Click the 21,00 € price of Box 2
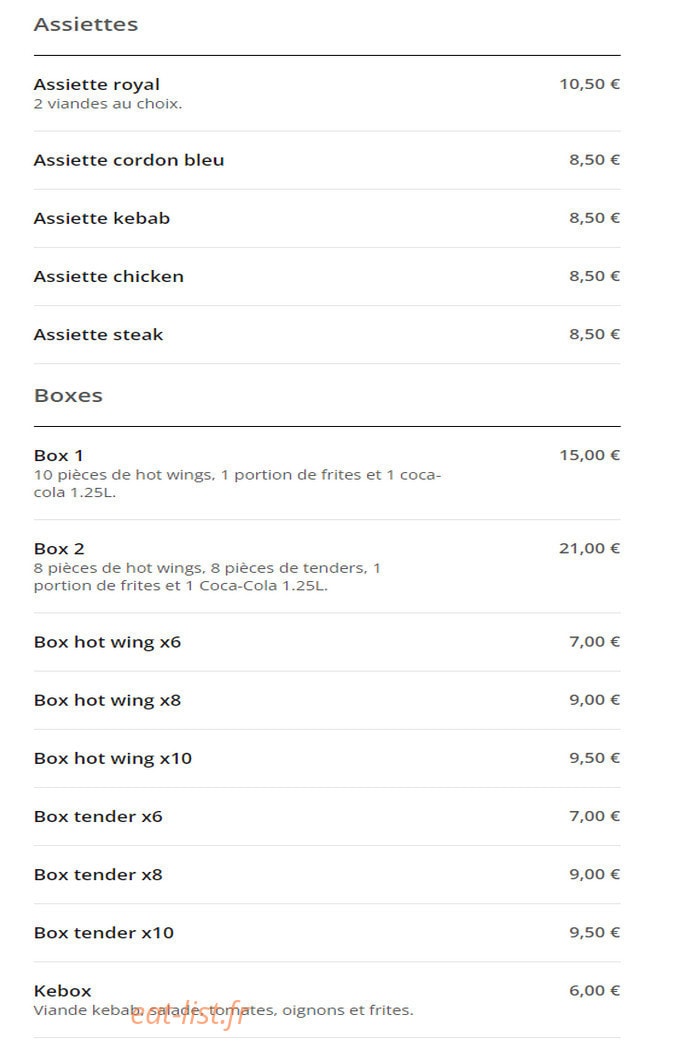The width and height of the screenshot is (687, 1051). (x=590, y=548)
